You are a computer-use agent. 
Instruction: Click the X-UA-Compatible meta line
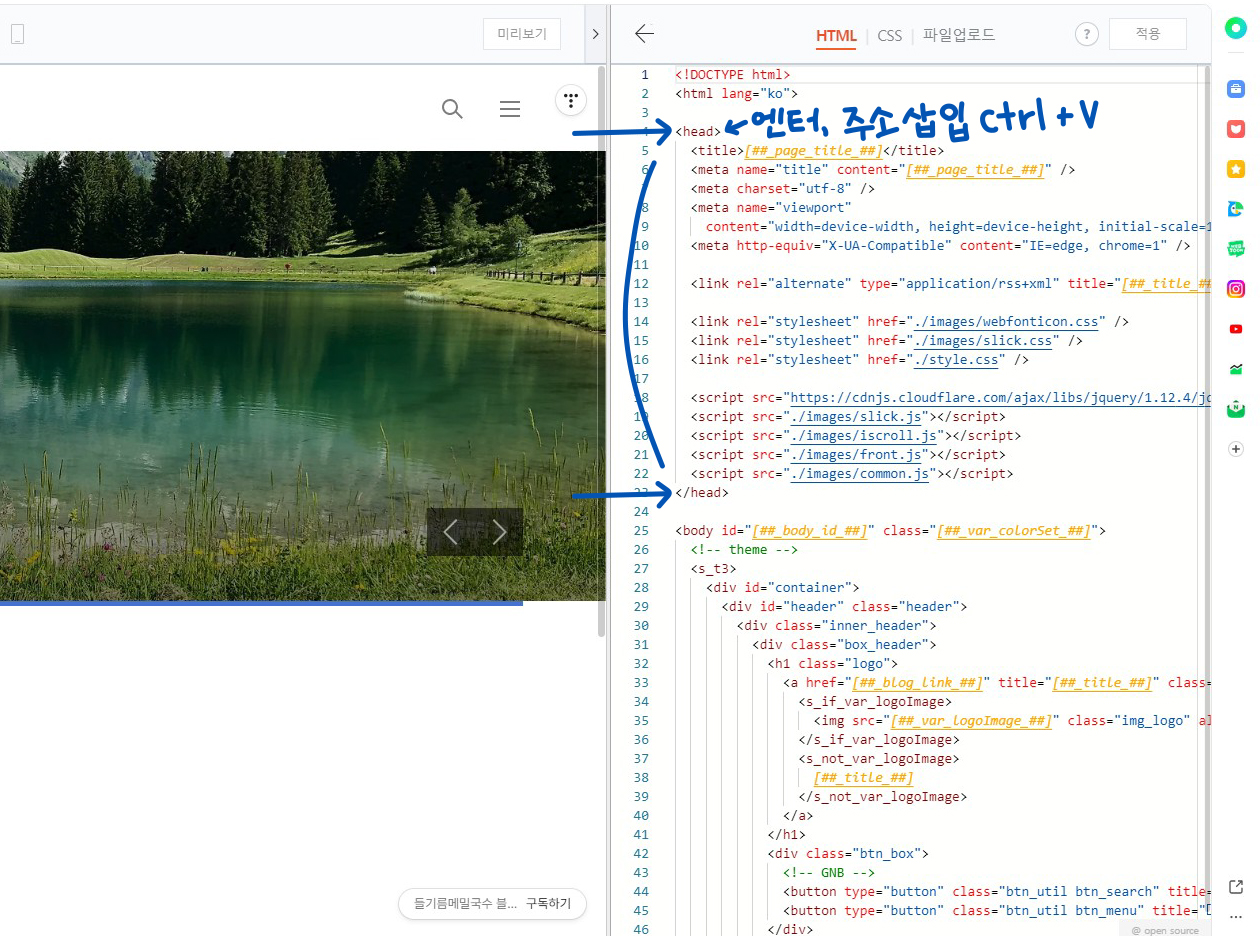[x=941, y=246]
